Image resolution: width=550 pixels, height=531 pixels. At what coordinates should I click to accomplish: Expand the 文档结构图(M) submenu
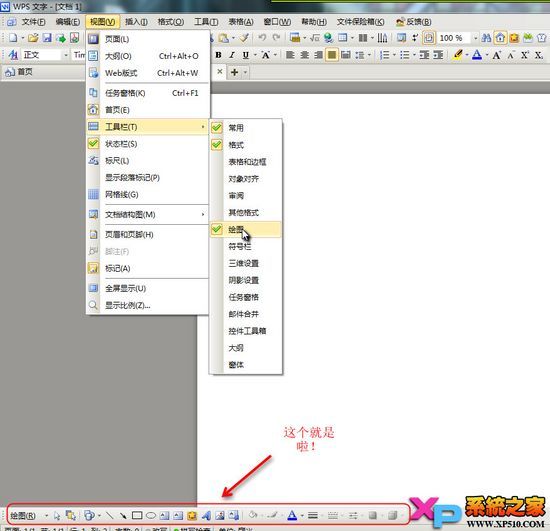[148, 214]
